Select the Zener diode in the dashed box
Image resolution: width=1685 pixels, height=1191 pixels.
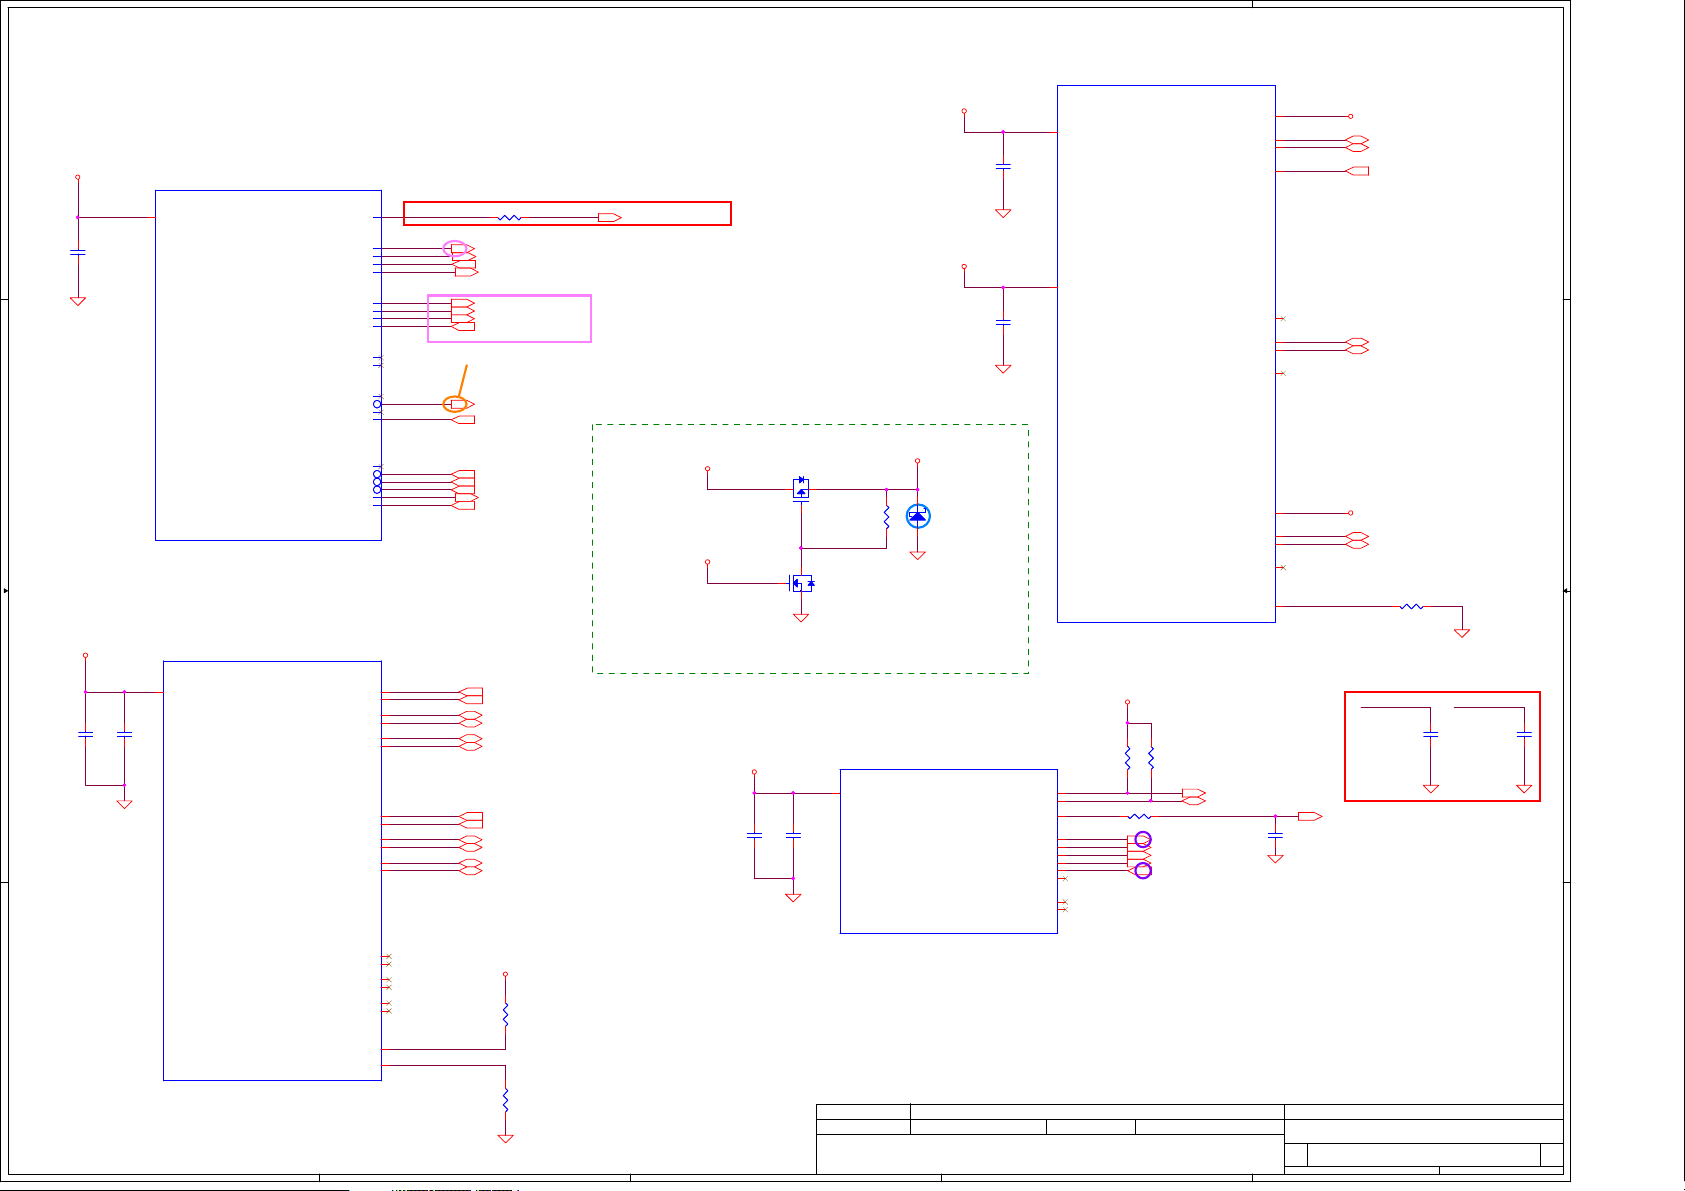pos(917,516)
